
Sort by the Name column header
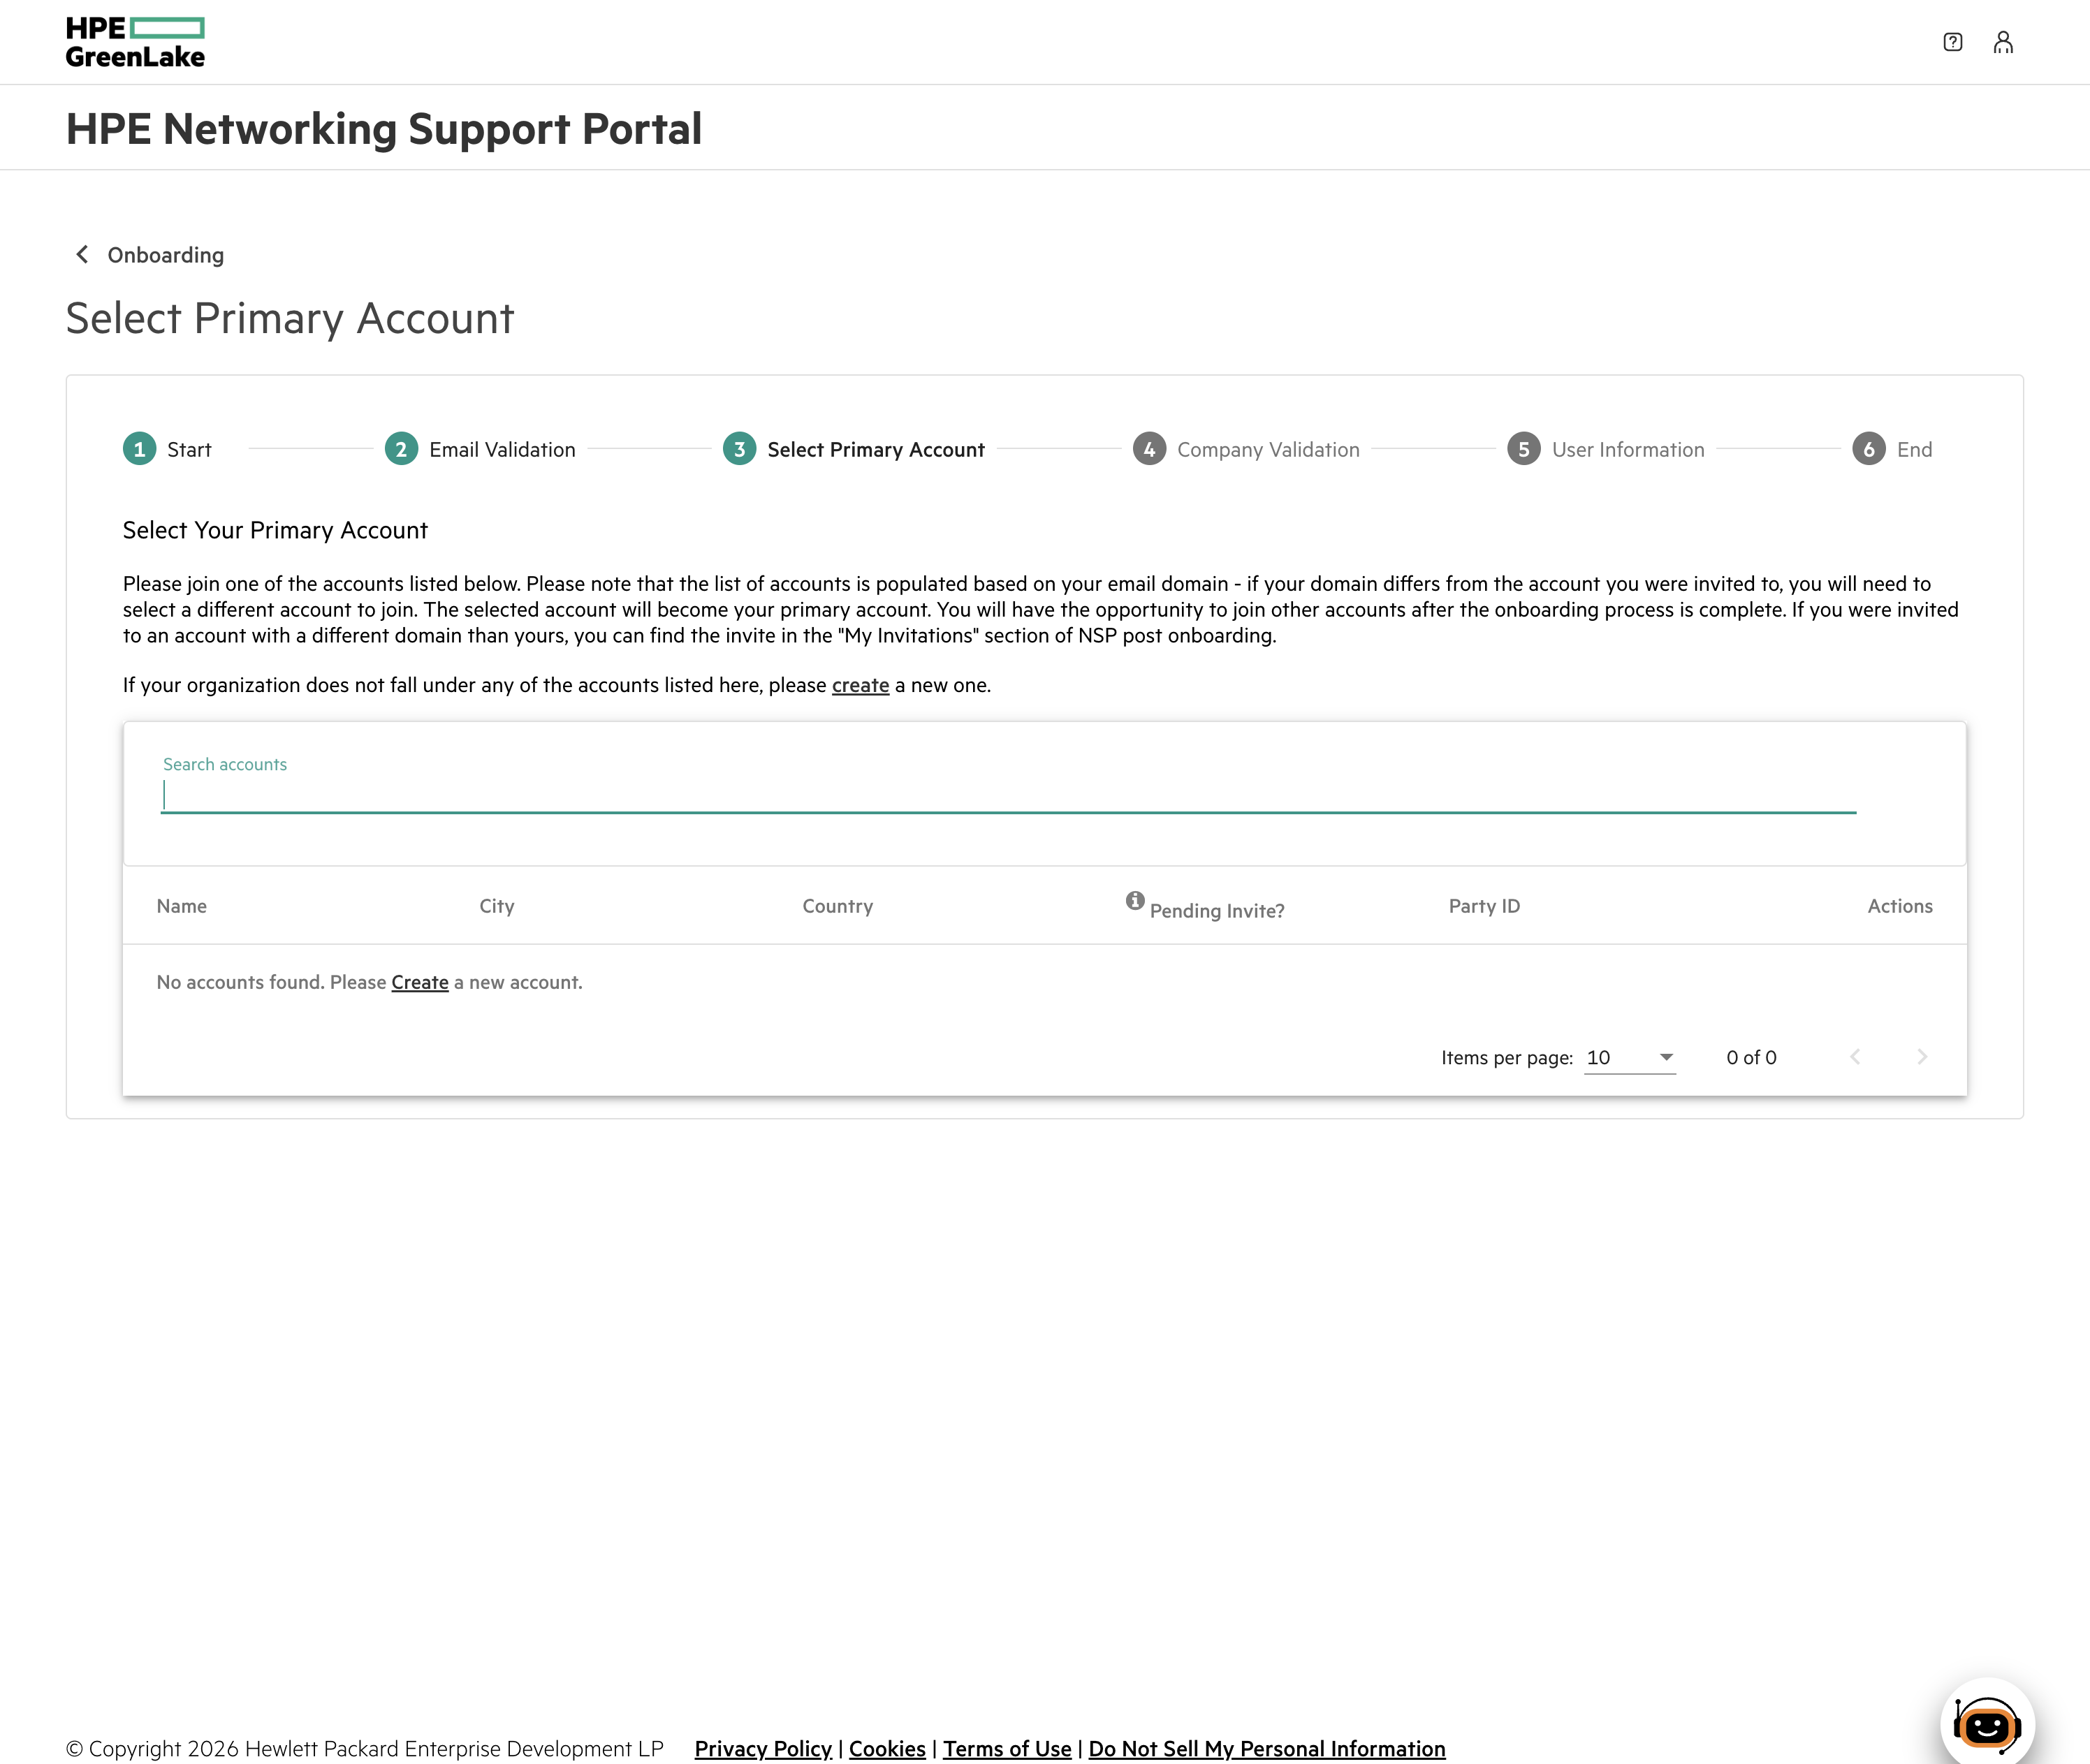[x=182, y=906]
